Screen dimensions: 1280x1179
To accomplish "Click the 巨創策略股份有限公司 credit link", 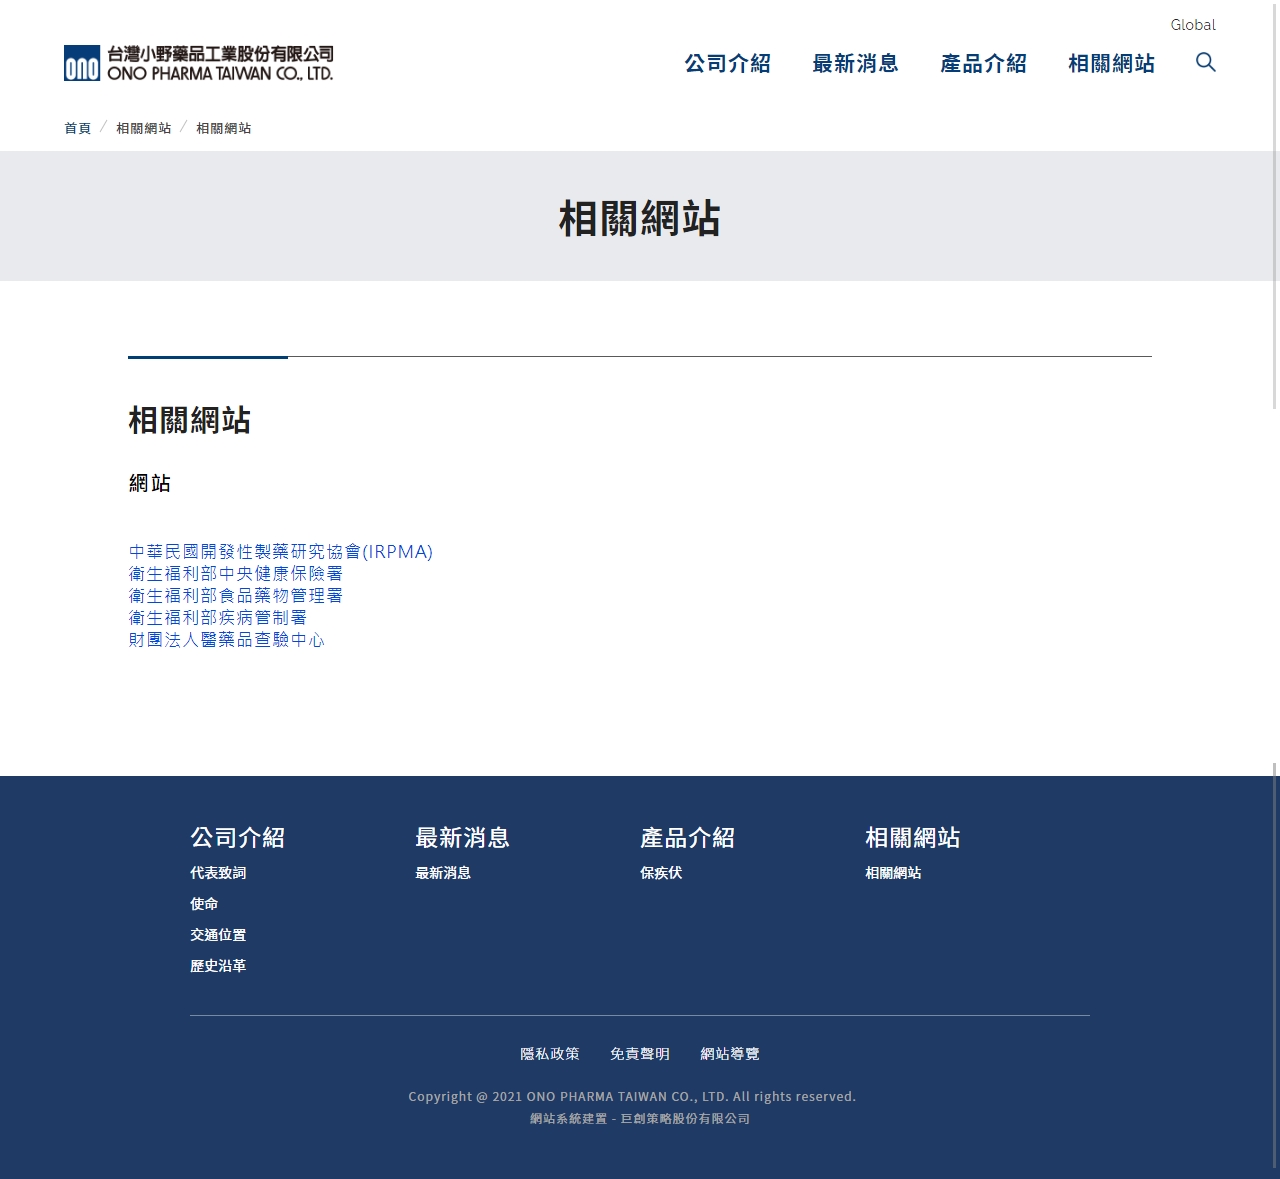I will click(x=685, y=1119).
